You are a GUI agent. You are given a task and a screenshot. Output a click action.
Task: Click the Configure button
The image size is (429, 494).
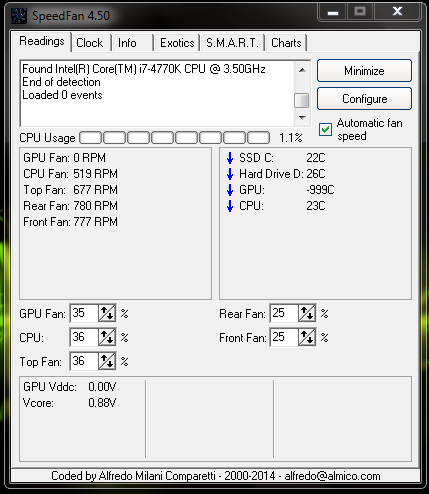pyautogui.click(x=364, y=99)
